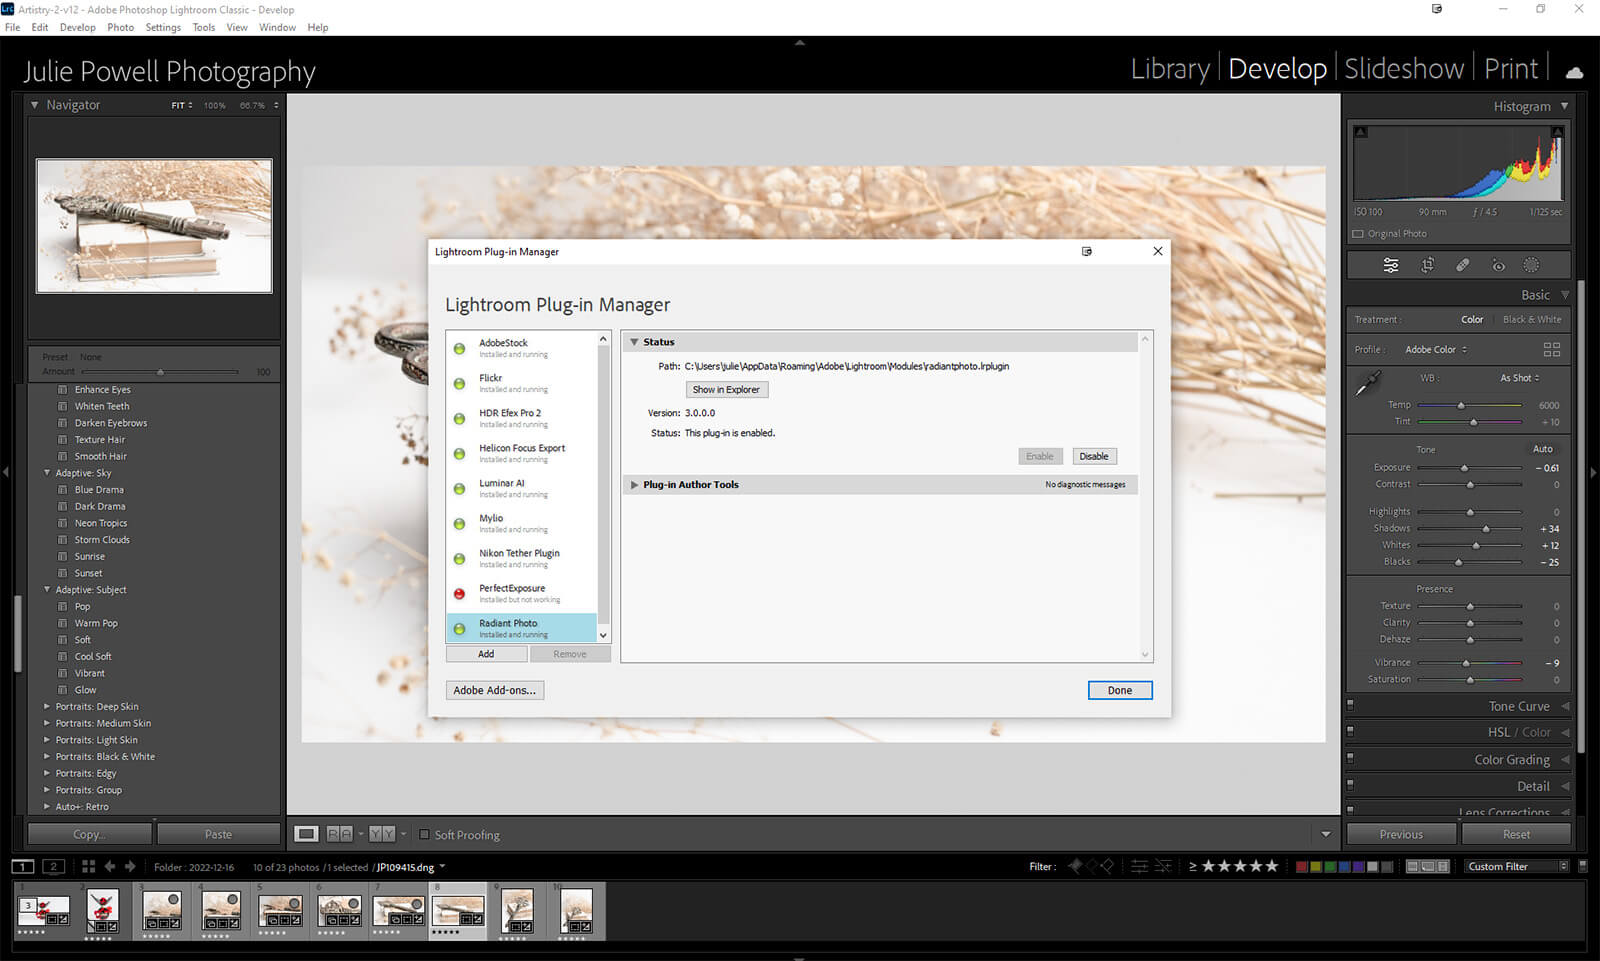Click Show in Explorer button
The height and width of the screenshot is (961, 1600).
(x=726, y=390)
